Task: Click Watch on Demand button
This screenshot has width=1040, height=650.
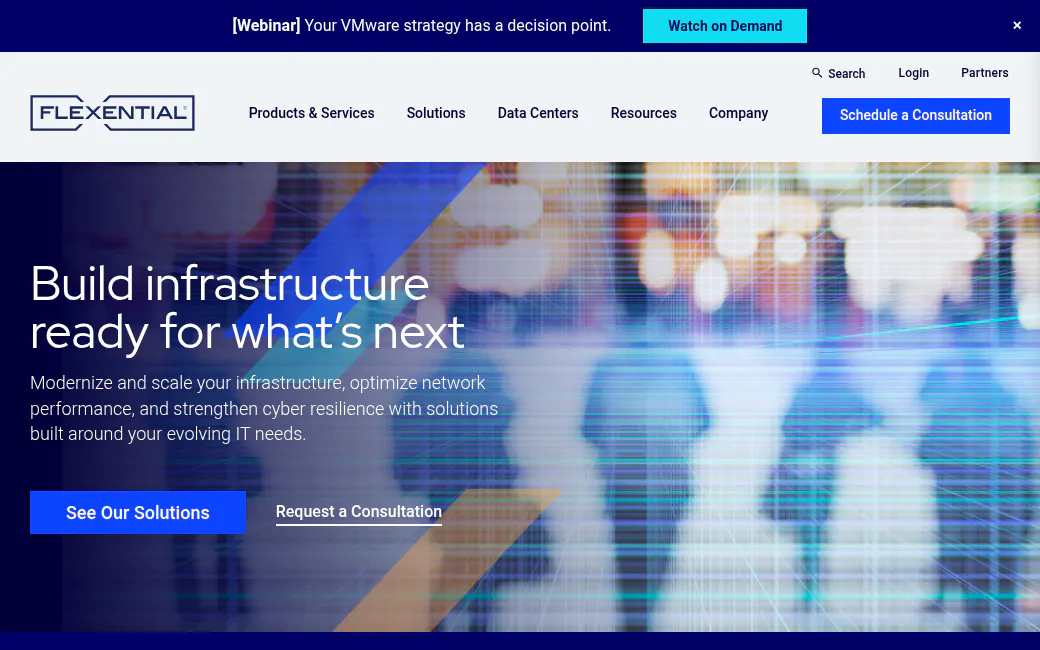Action: point(724,26)
